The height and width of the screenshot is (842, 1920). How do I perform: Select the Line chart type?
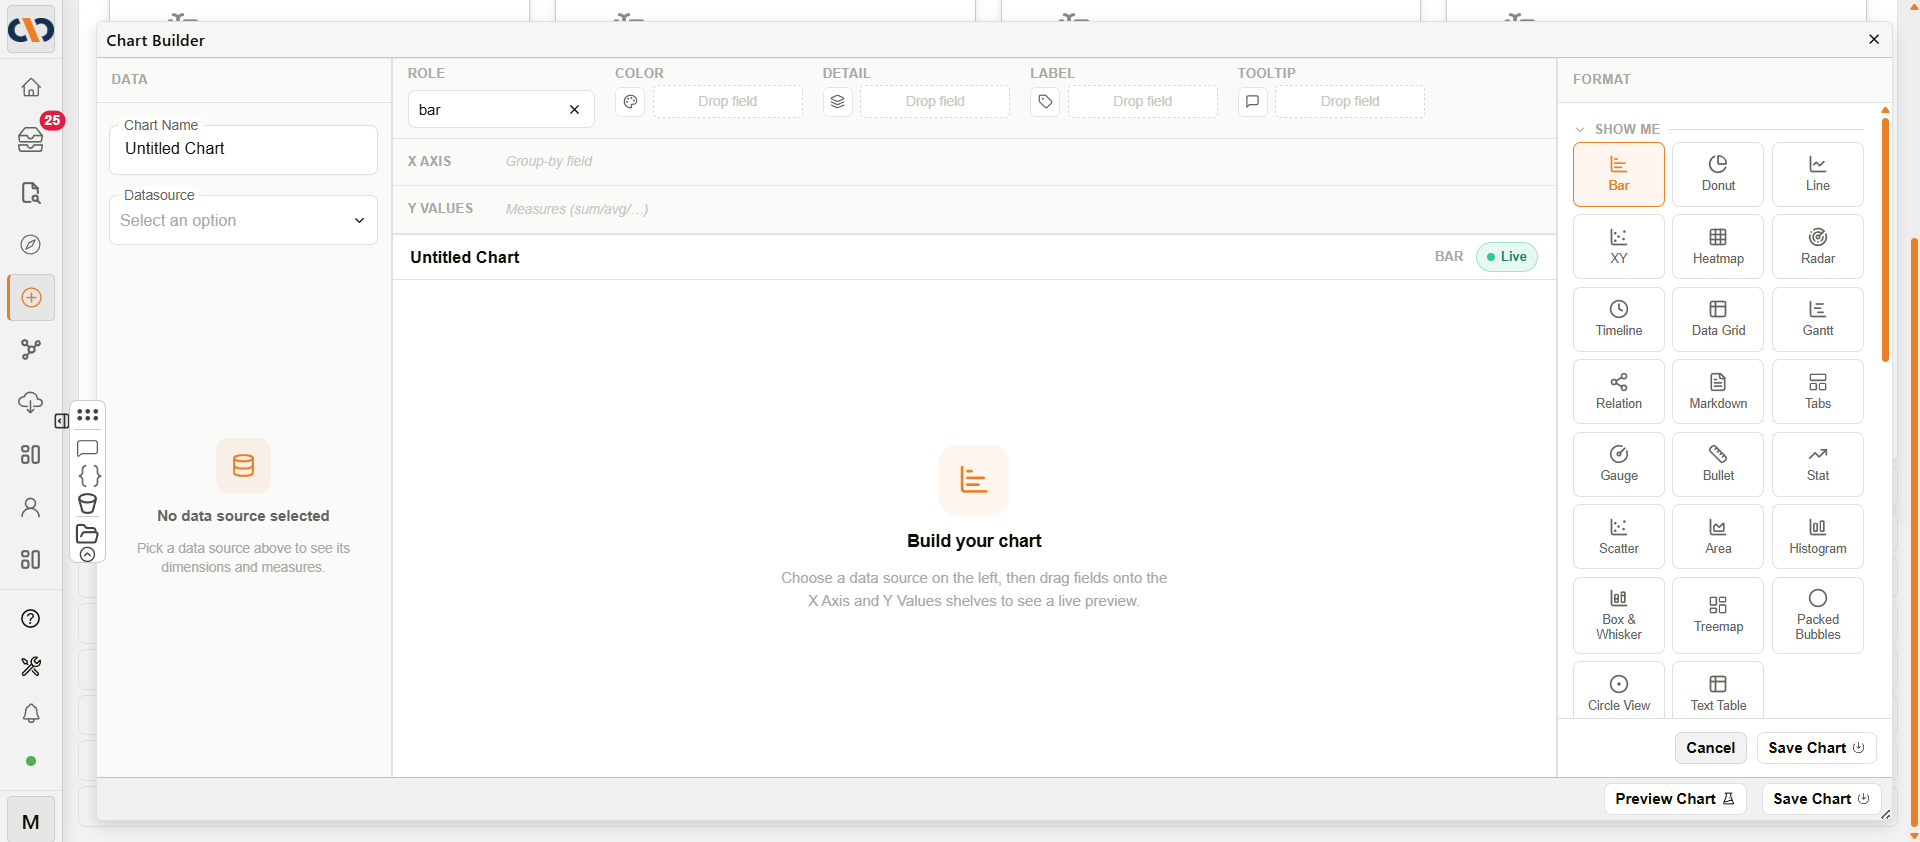[1817, 174]
